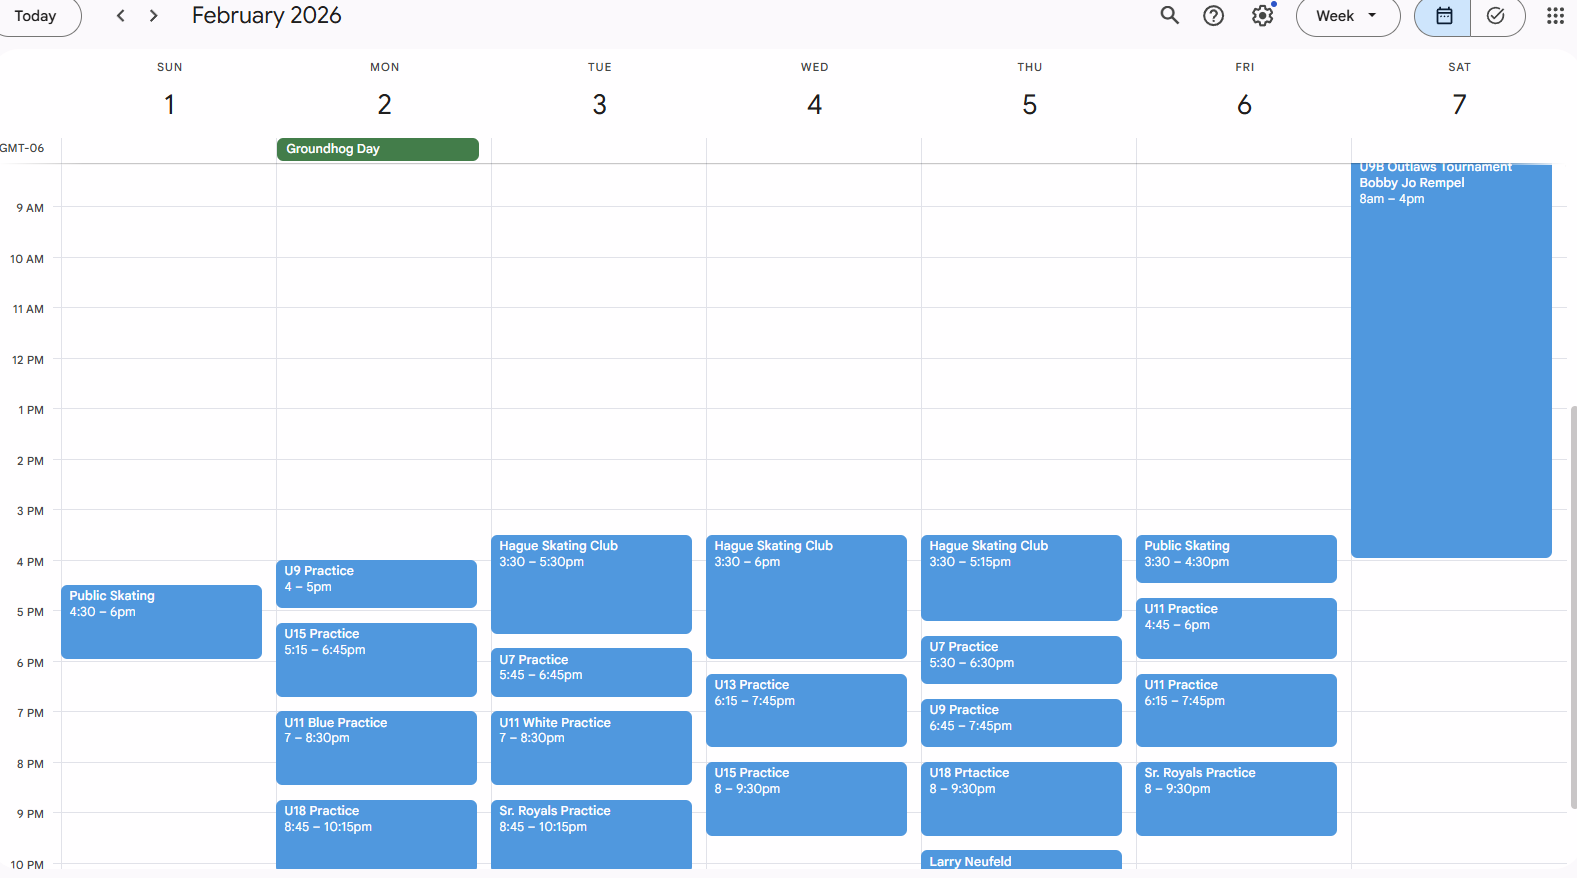1577x878 pixels.
Task: Switch to Calendar view toggle
Action: (1443, 16)
